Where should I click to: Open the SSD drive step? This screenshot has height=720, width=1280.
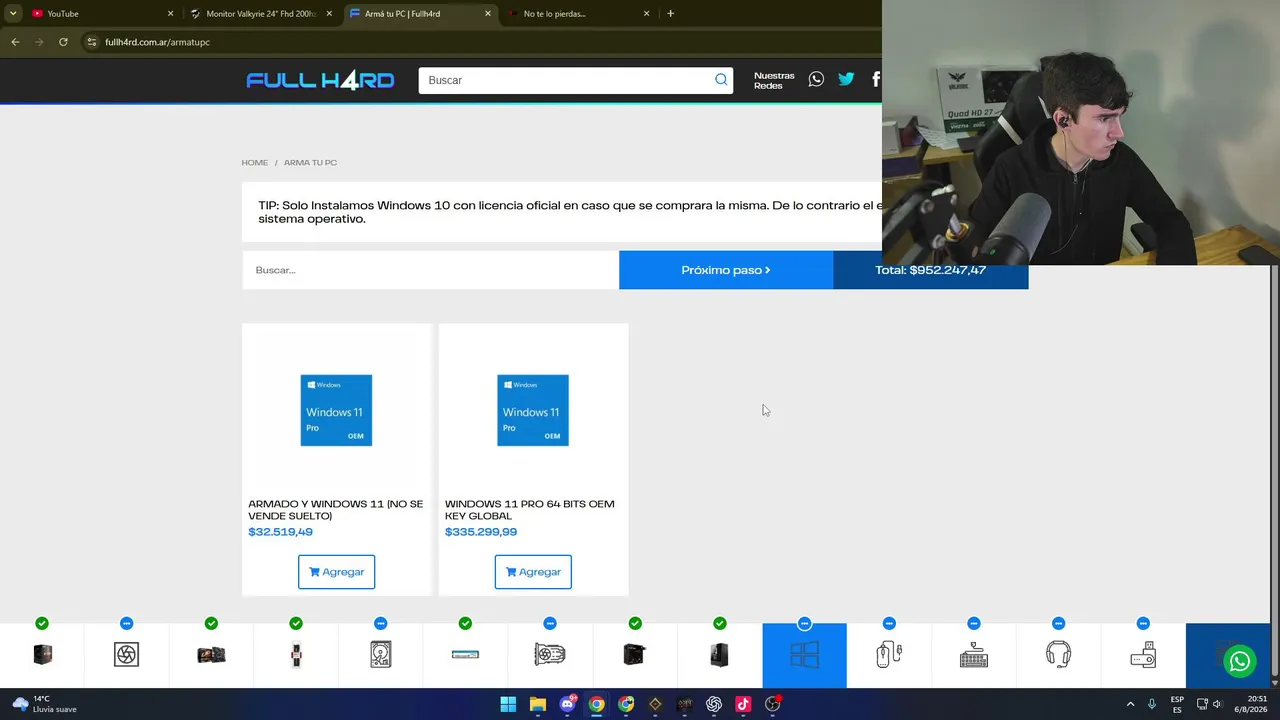point(465,655)
